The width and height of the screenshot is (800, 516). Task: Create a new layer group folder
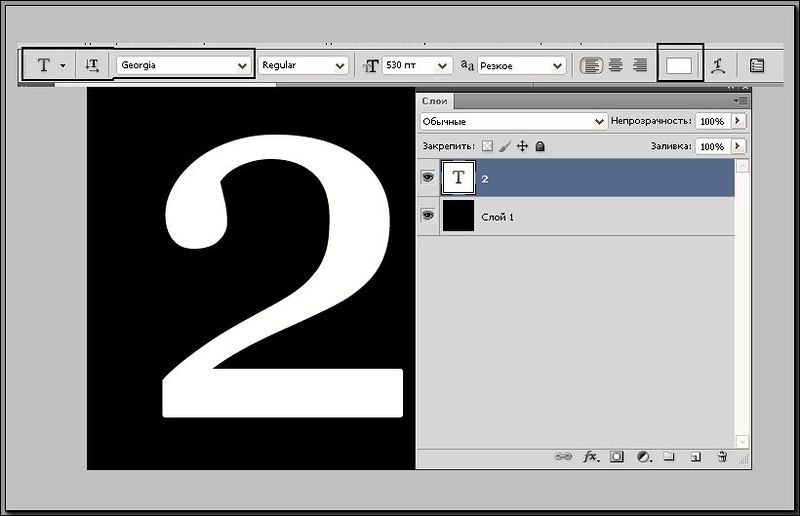669,456
